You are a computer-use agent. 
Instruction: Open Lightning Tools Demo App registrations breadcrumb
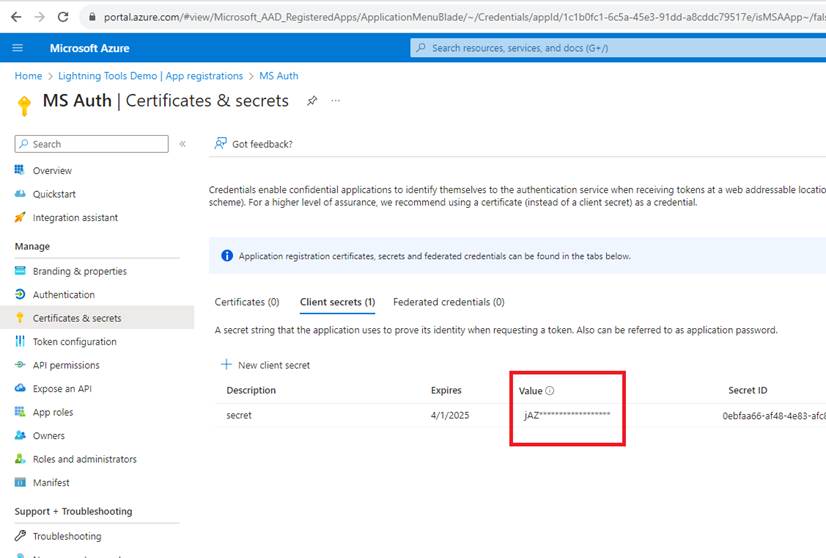pyautogui.click(x=150, y=76)
